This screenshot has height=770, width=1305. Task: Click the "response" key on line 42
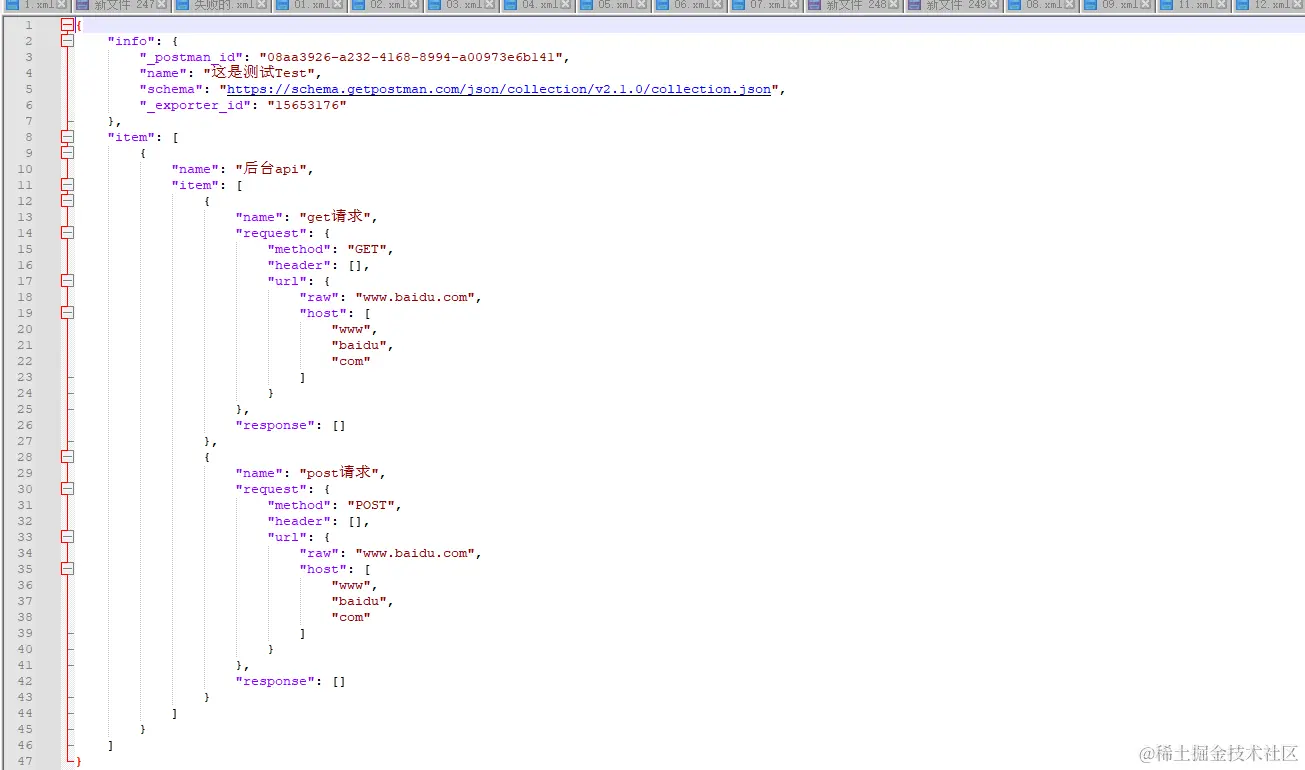[x=276, y=681]
